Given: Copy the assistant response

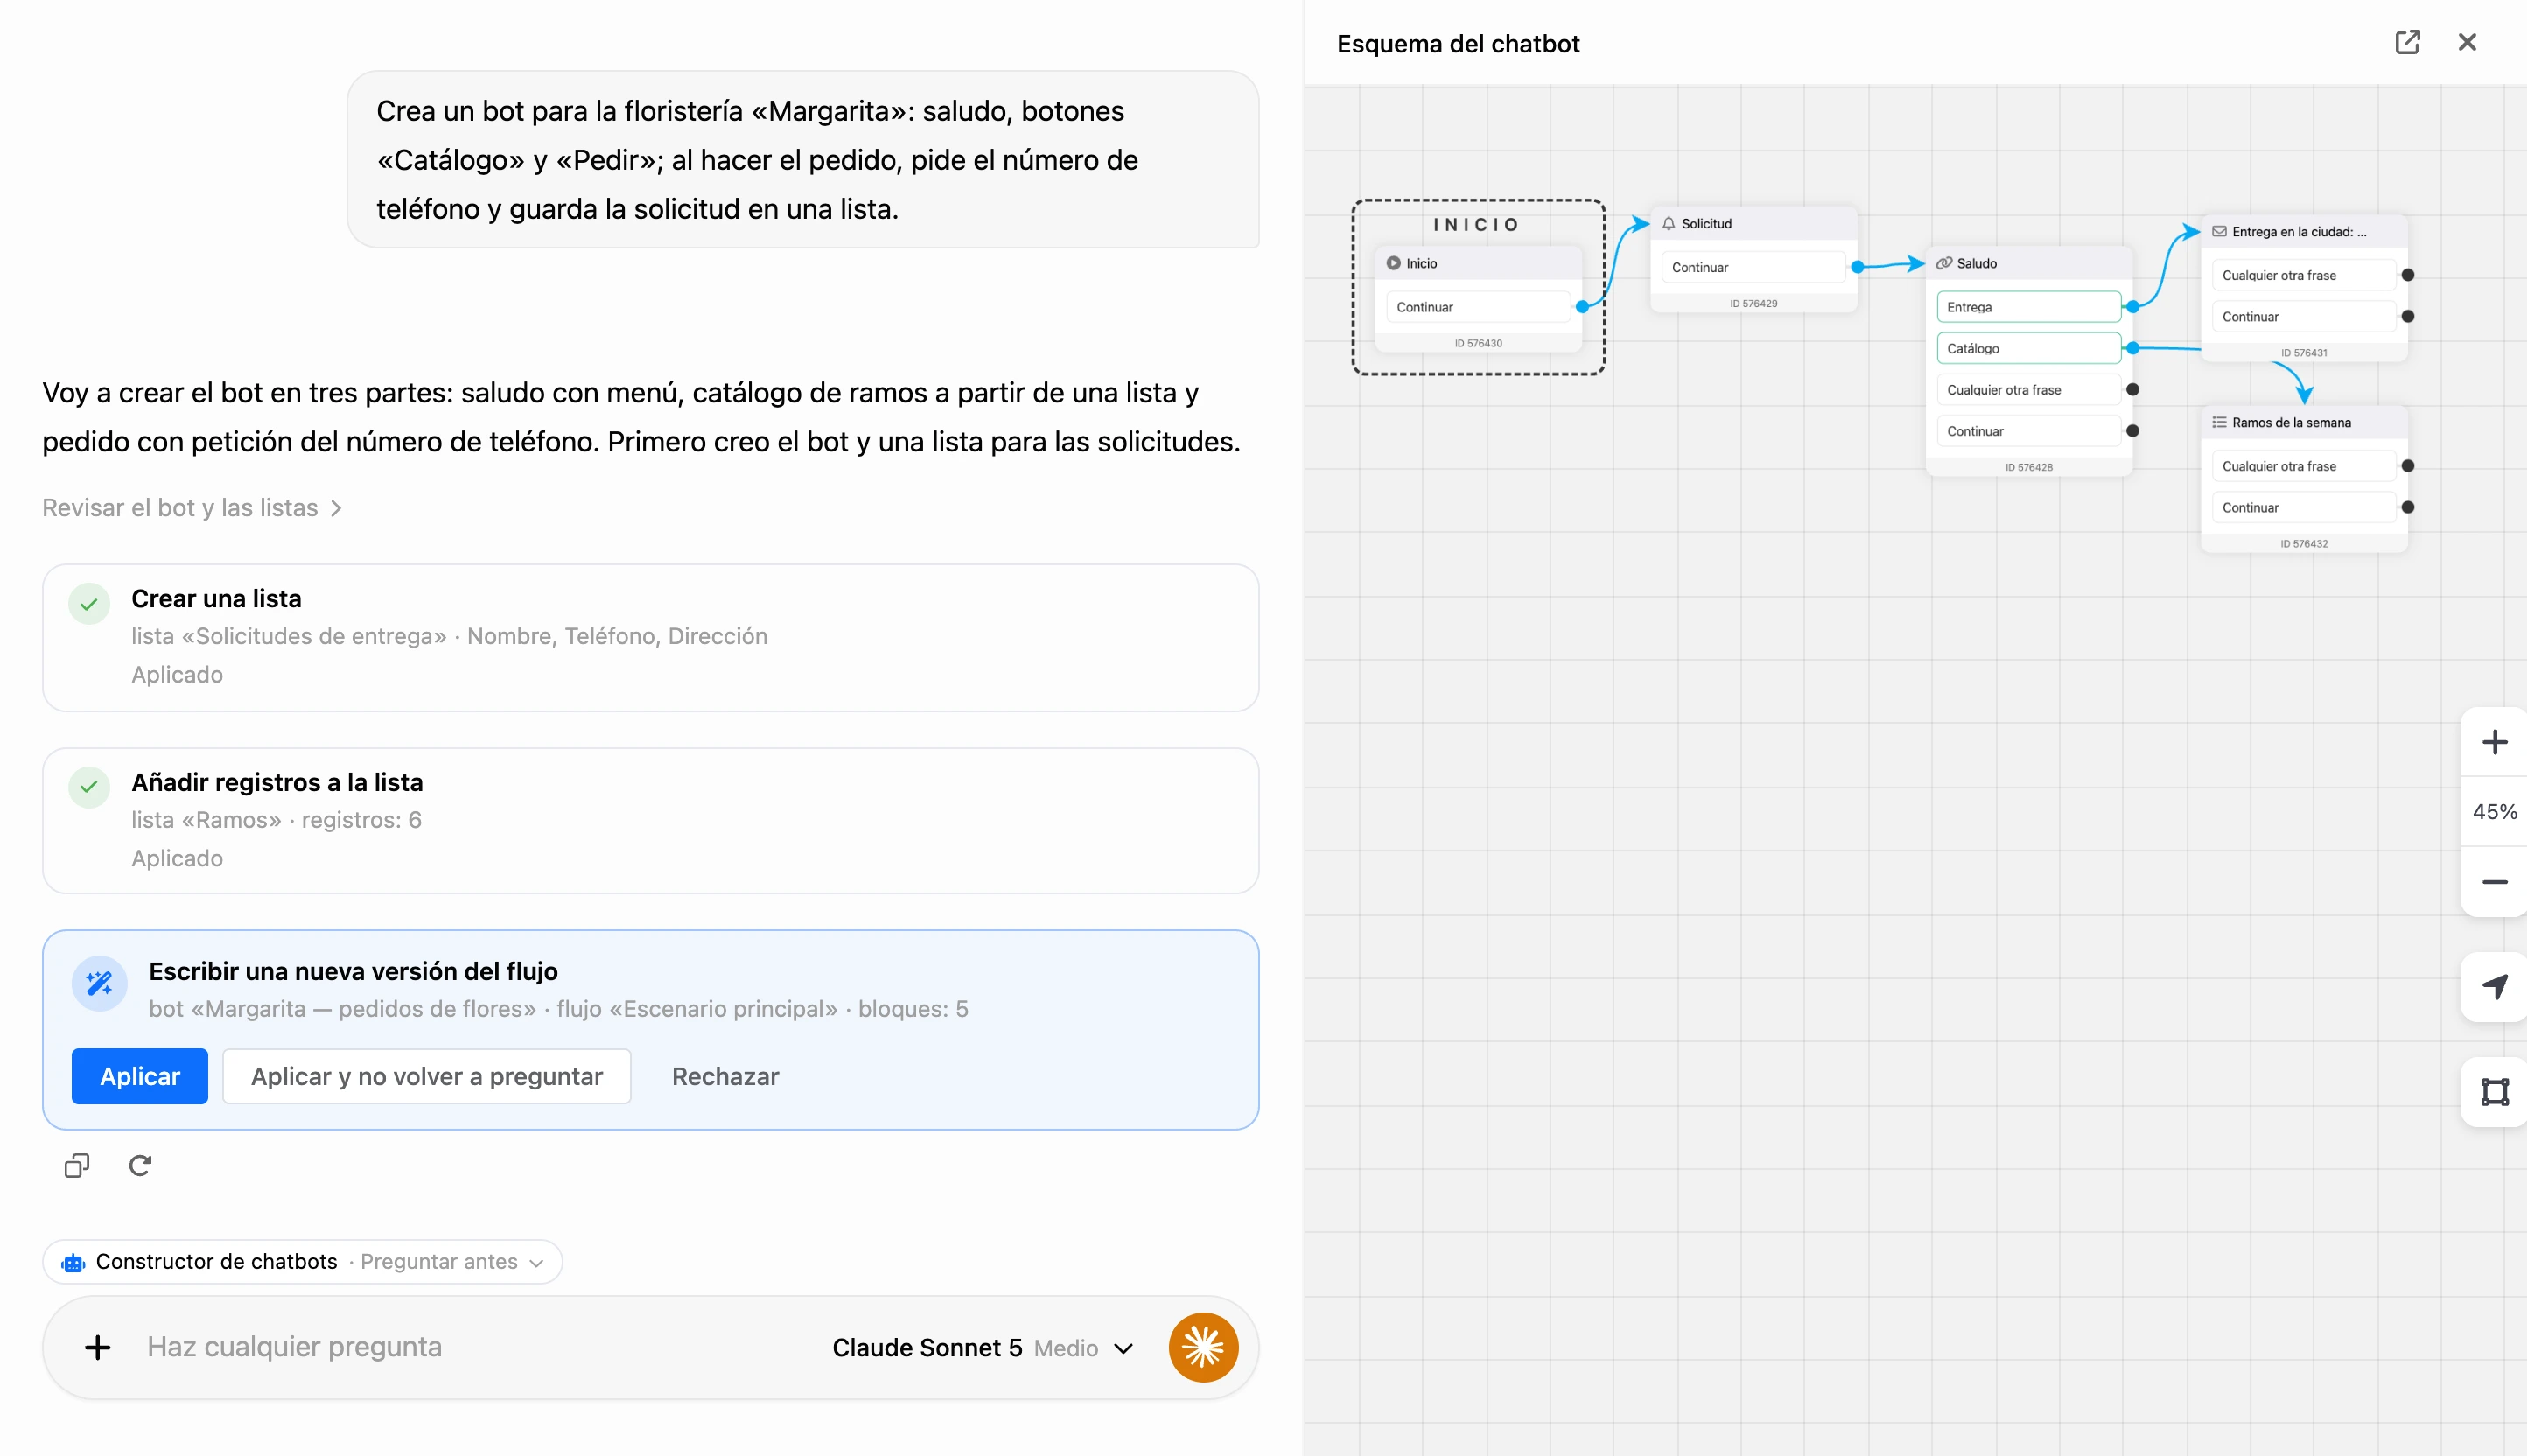Looking at the screenshot, I should coord(77,1165).
